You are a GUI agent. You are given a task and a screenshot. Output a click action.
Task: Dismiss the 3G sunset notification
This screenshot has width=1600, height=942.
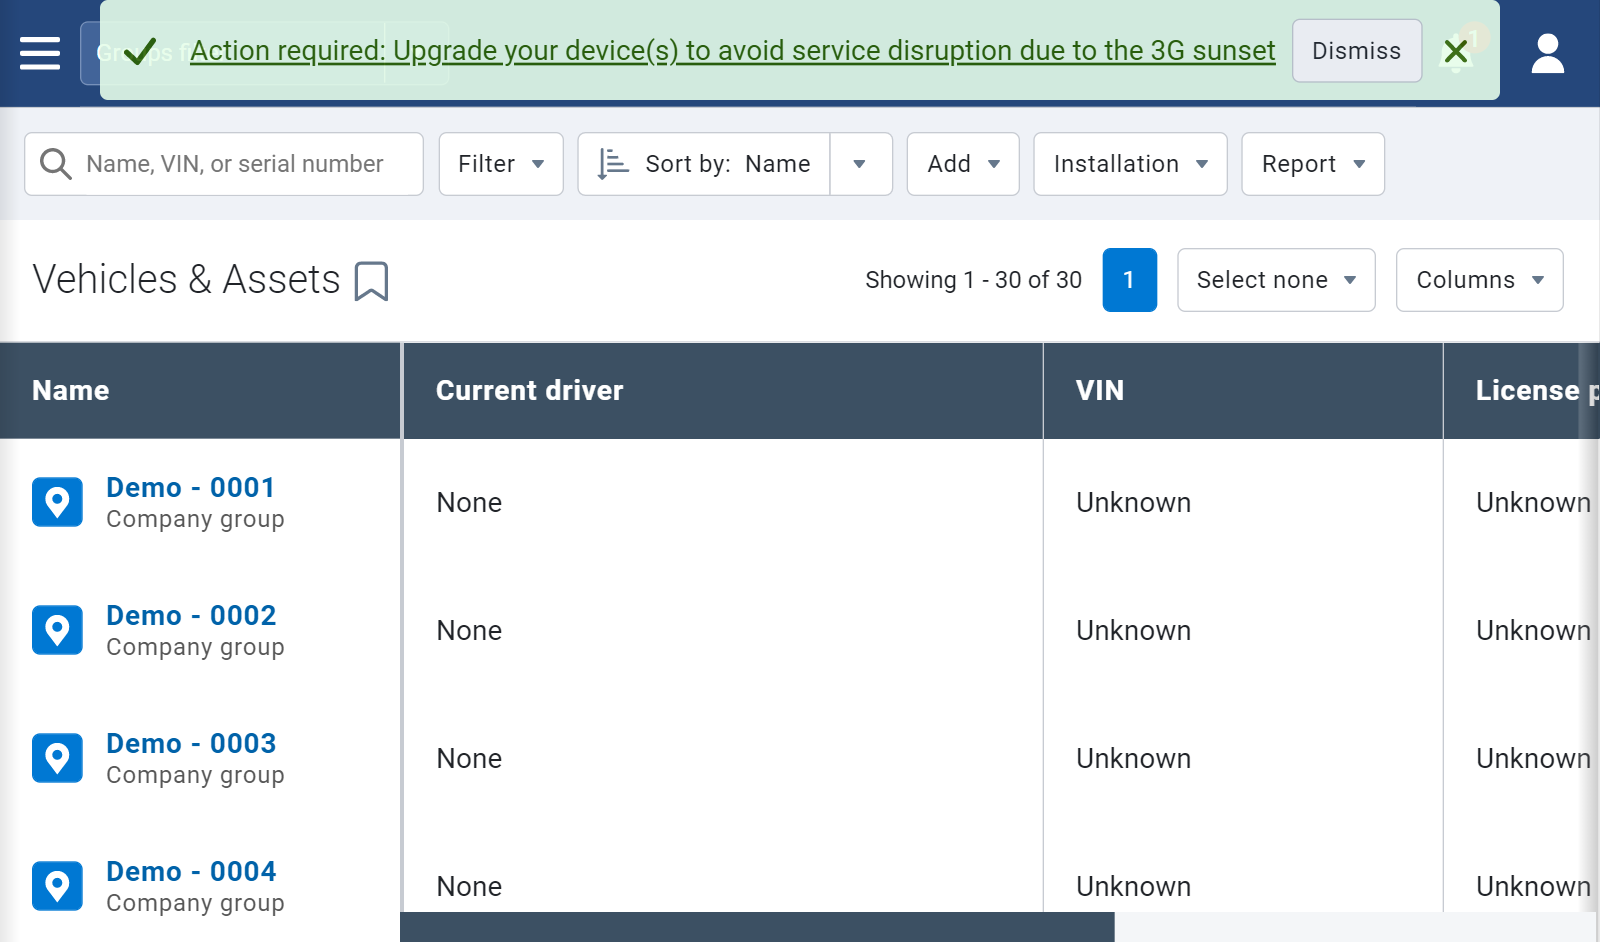tap(1356, 51)
